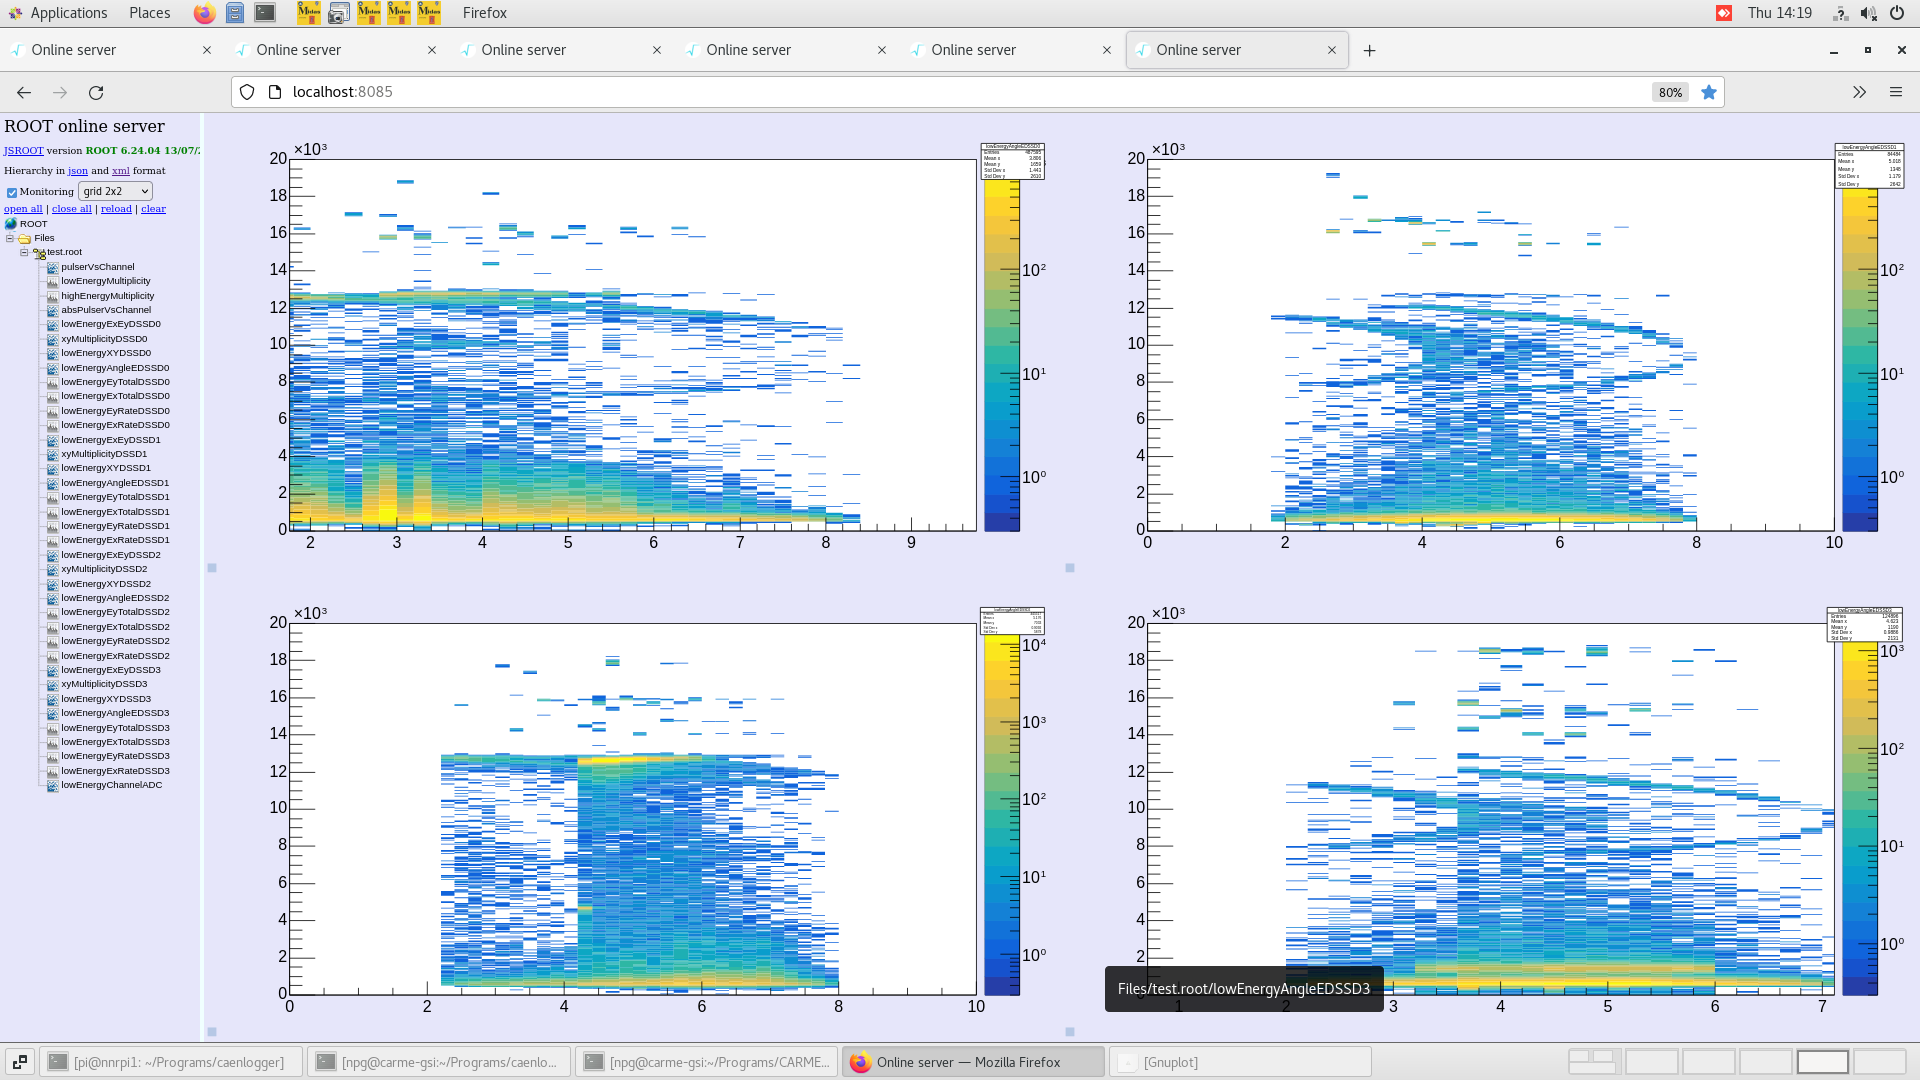1920x1080 pixels.
Task: Toggle system volume from the tray
Action: [1868, 13]
